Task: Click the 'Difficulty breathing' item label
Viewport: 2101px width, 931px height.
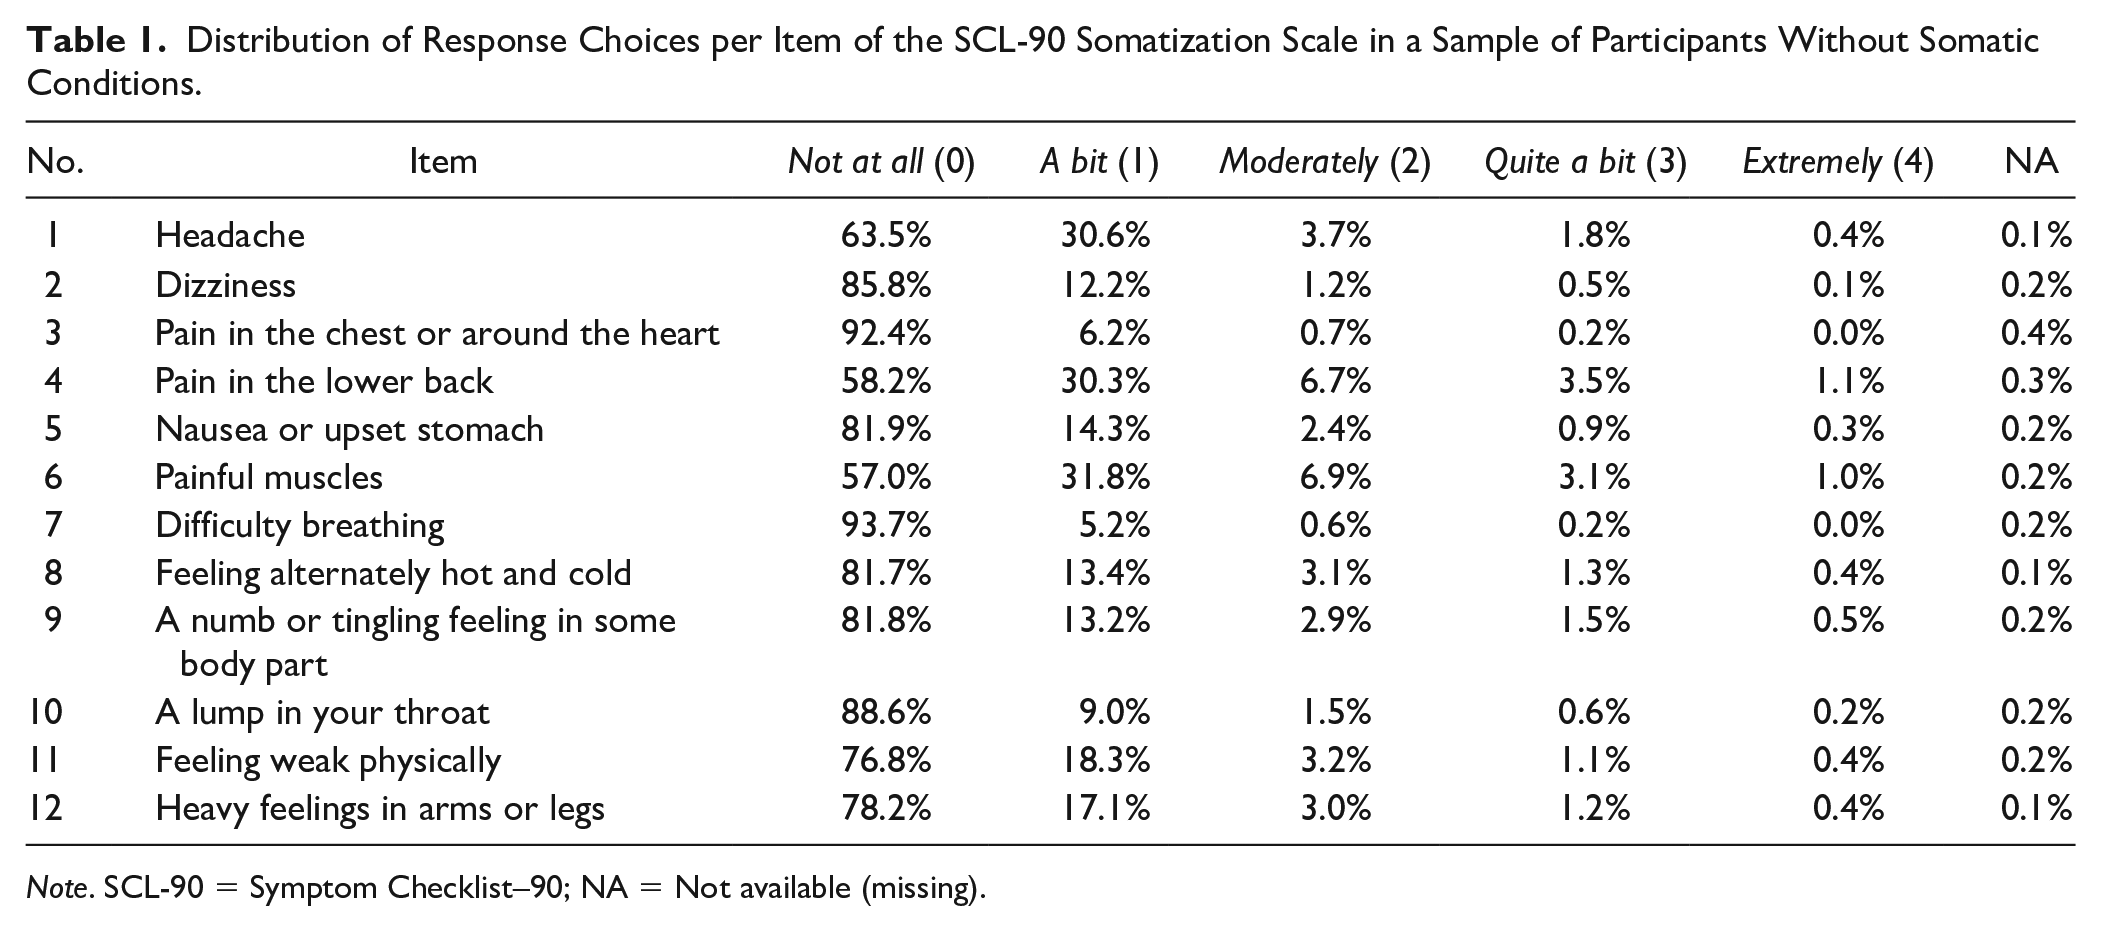Action: pos(300,525)
